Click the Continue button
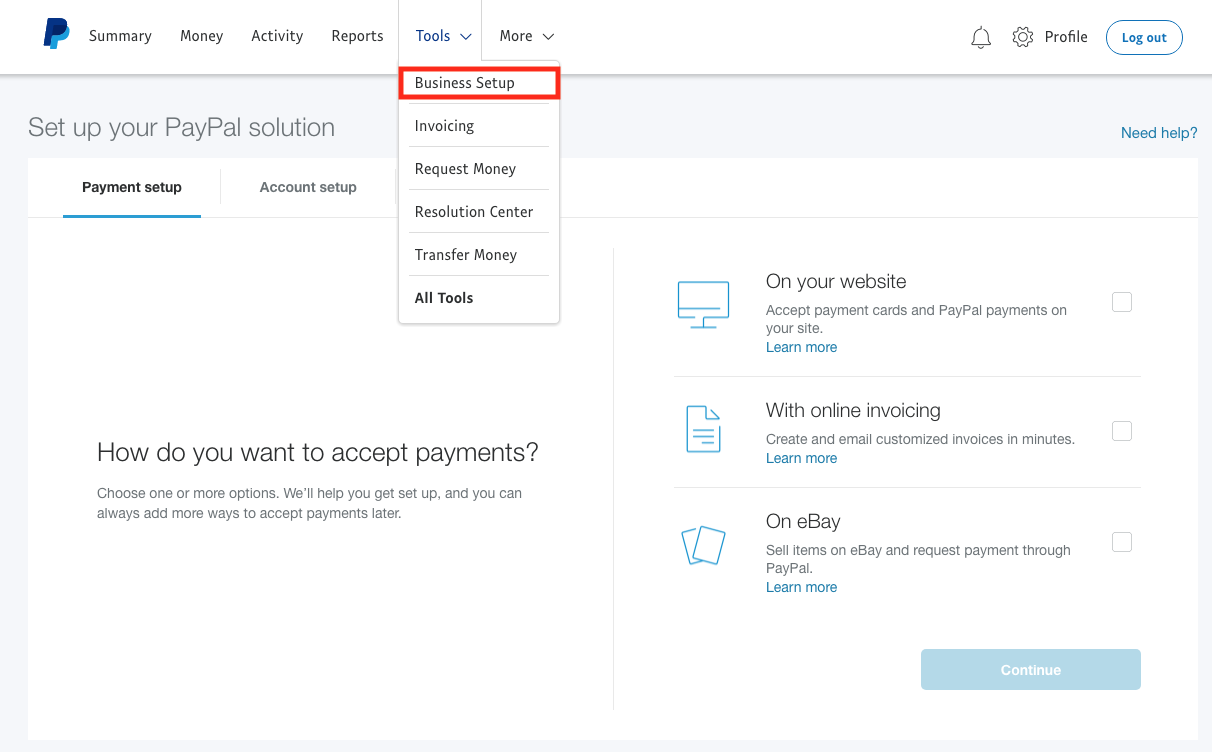 [1031, 670]
